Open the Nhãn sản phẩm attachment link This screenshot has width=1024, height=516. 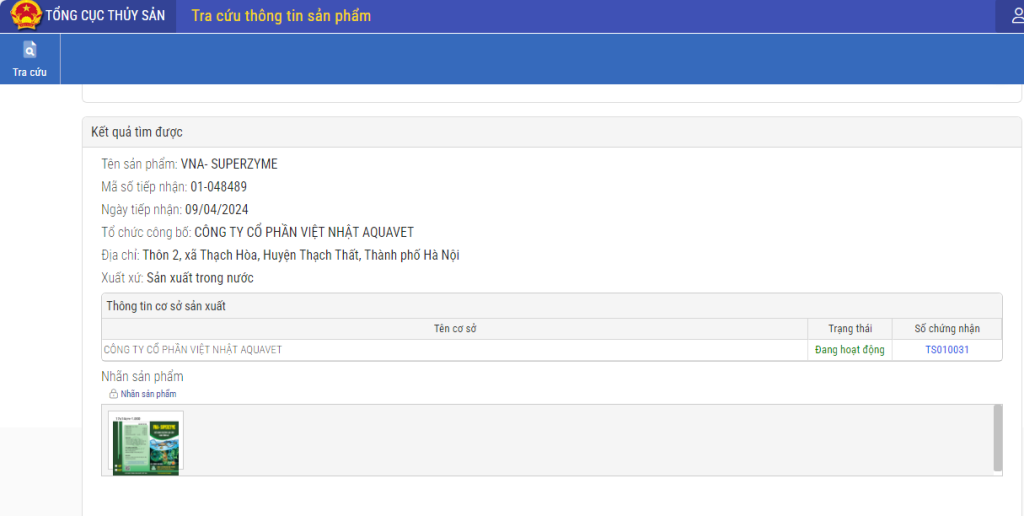(148, 394)
